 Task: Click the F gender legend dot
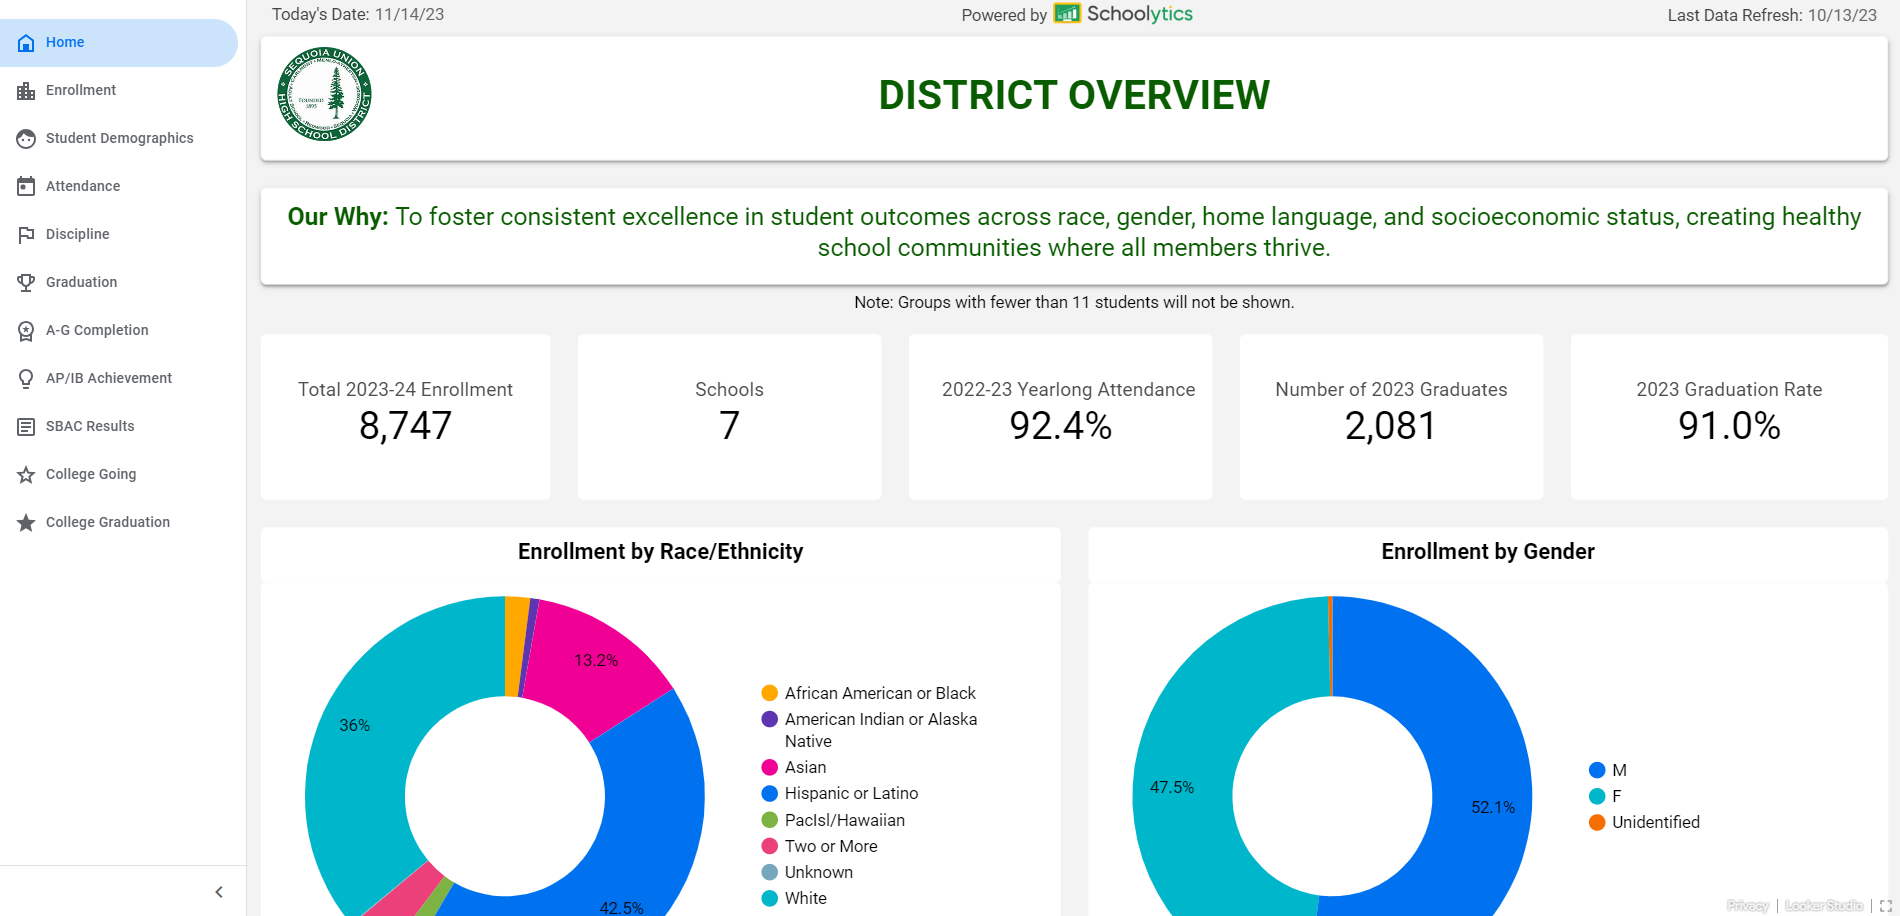[1597, 796]
